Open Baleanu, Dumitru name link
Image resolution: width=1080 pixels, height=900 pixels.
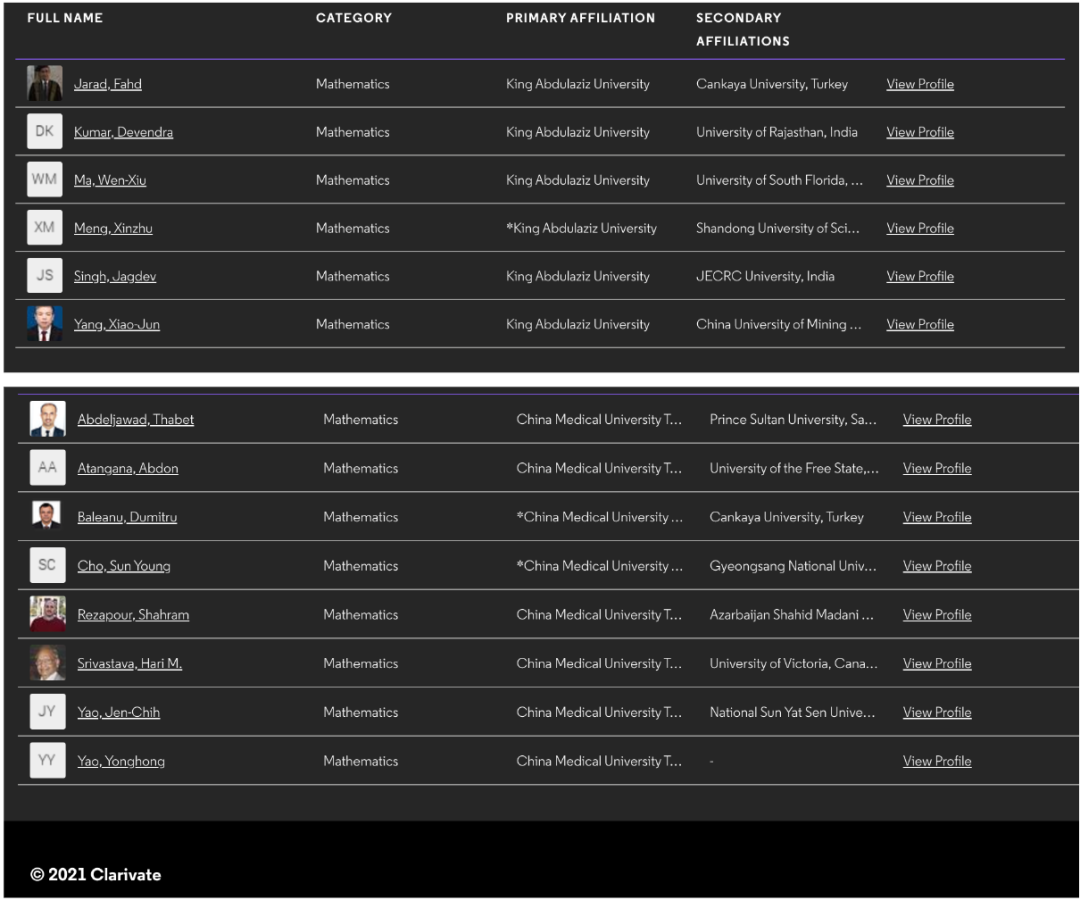[x=127, y=517]
